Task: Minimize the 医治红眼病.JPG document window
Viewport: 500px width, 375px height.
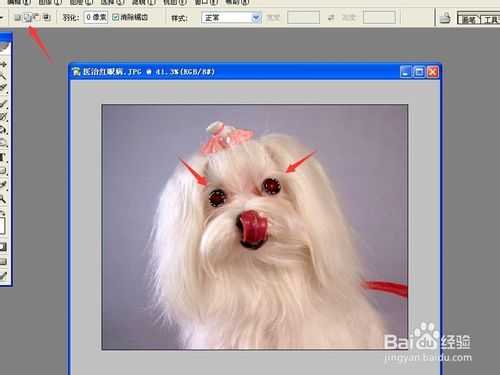Action: 405,72
